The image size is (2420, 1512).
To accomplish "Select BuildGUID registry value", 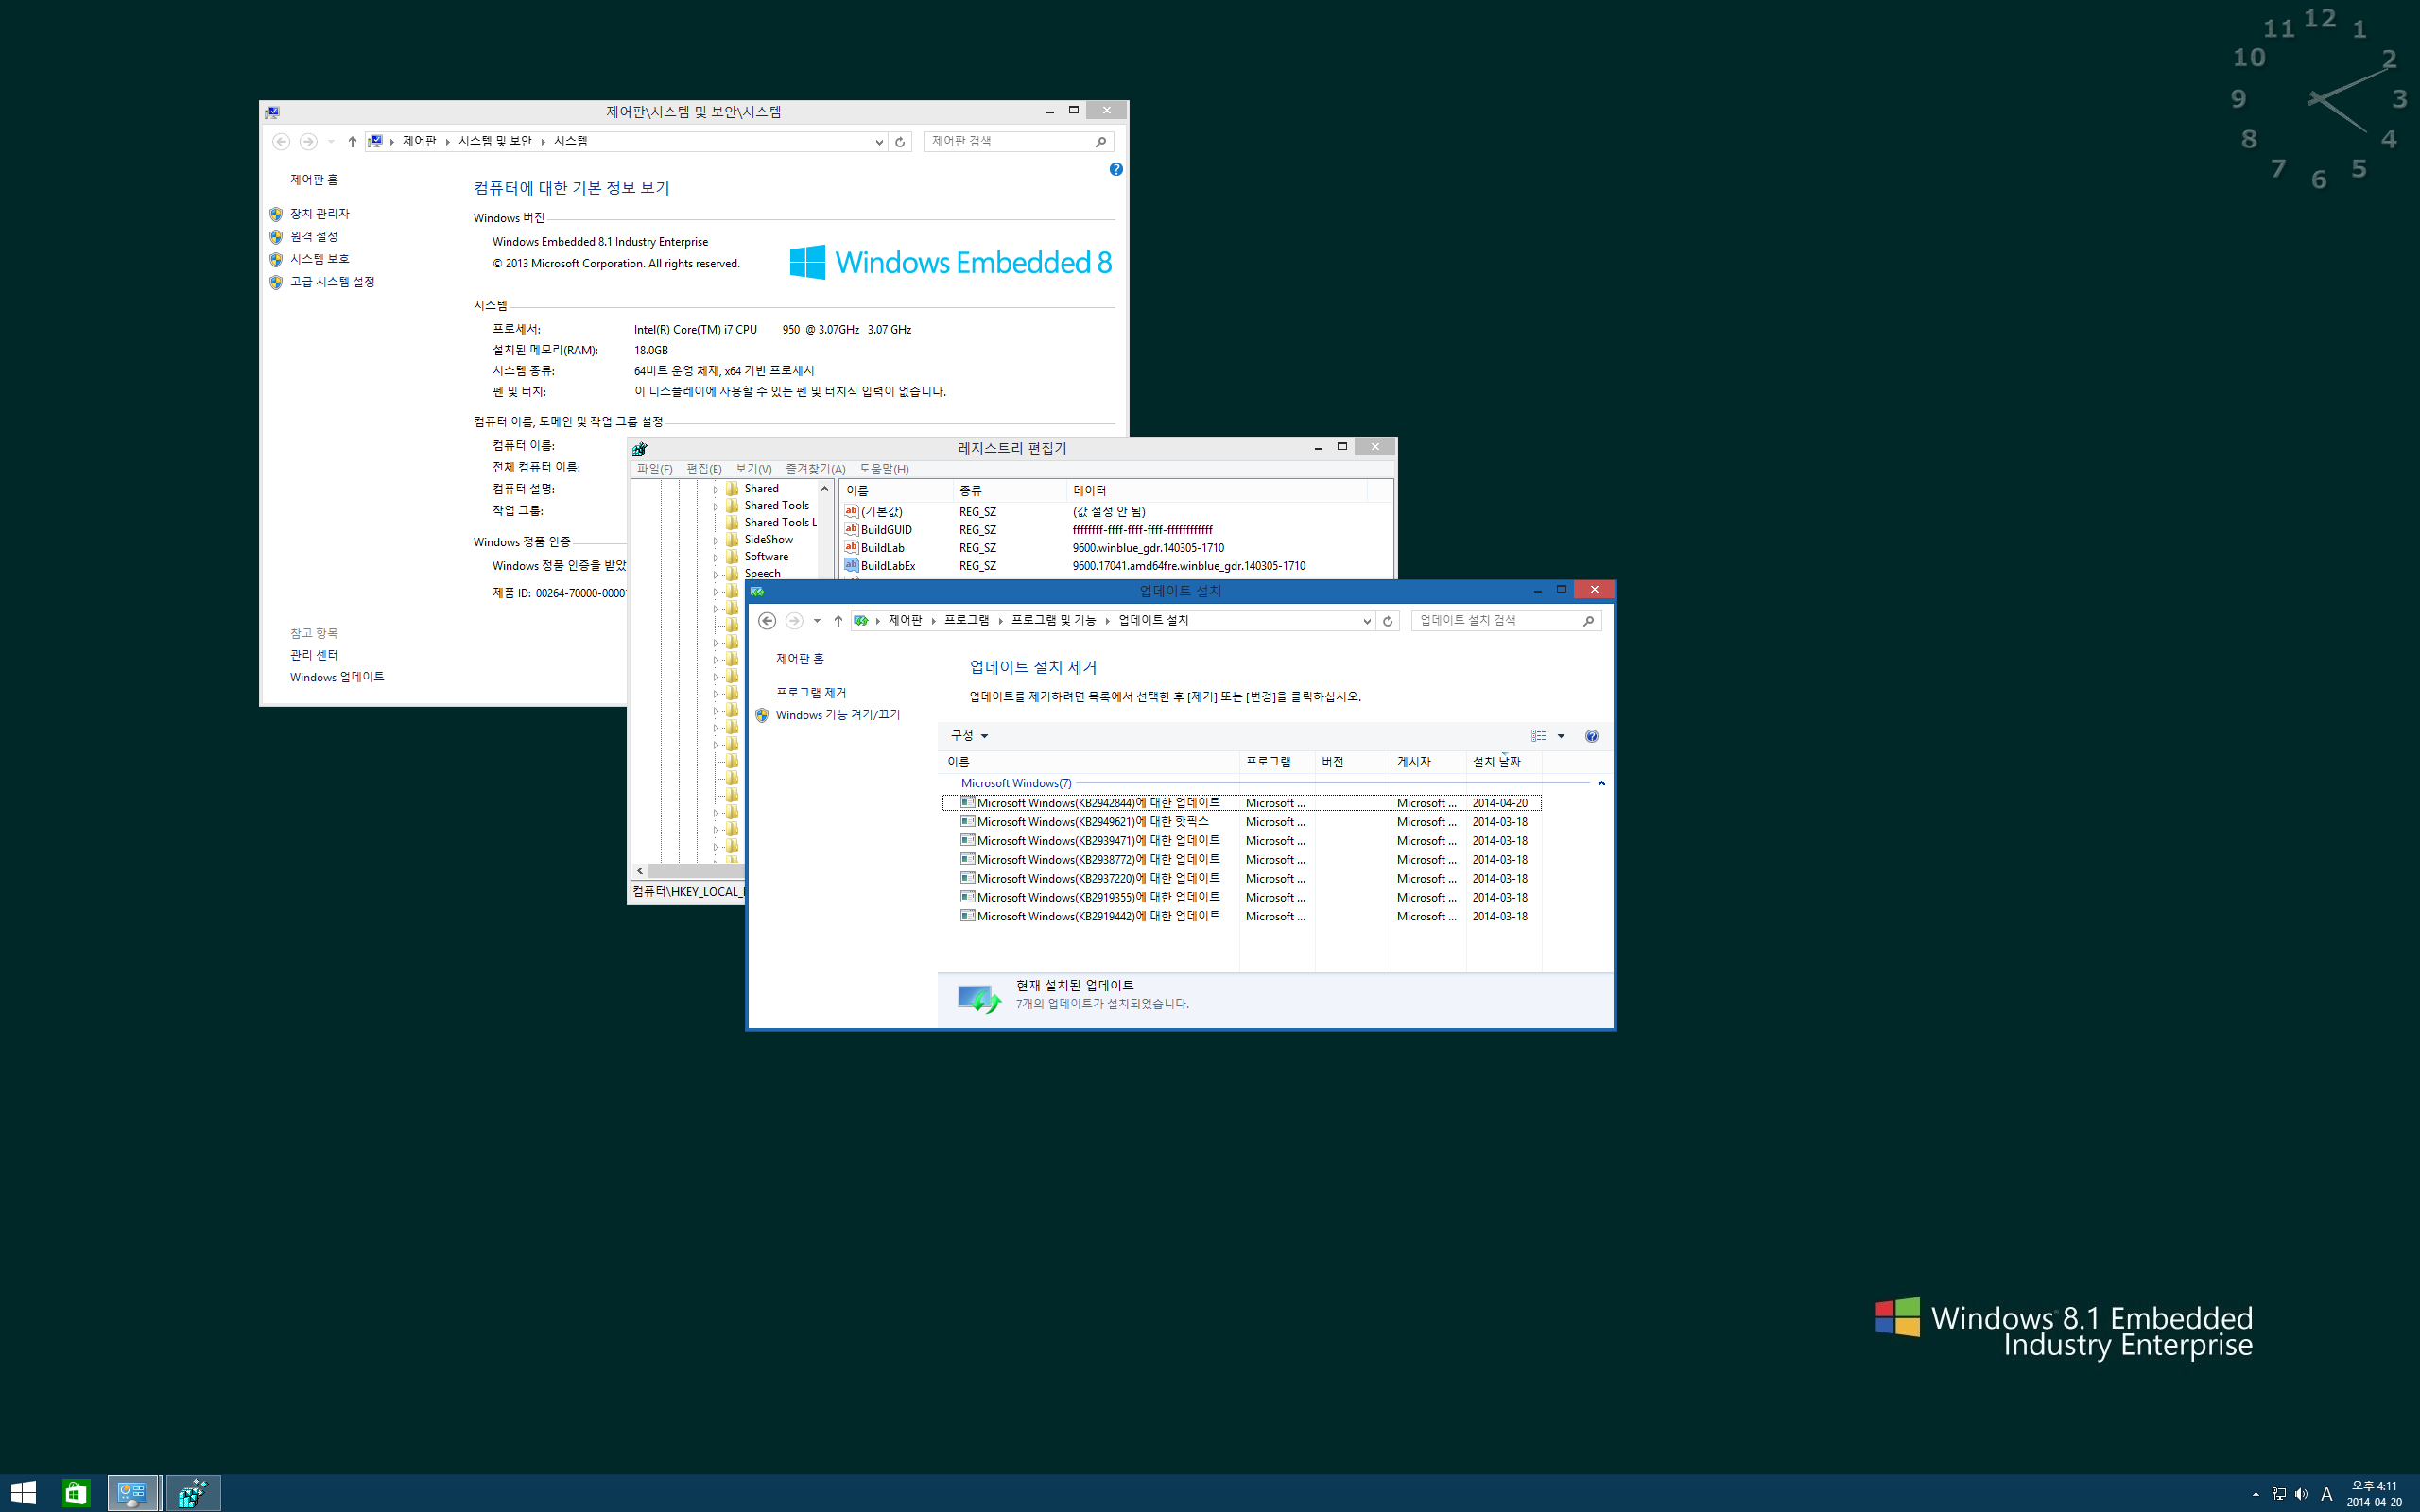I will [886, 530].
